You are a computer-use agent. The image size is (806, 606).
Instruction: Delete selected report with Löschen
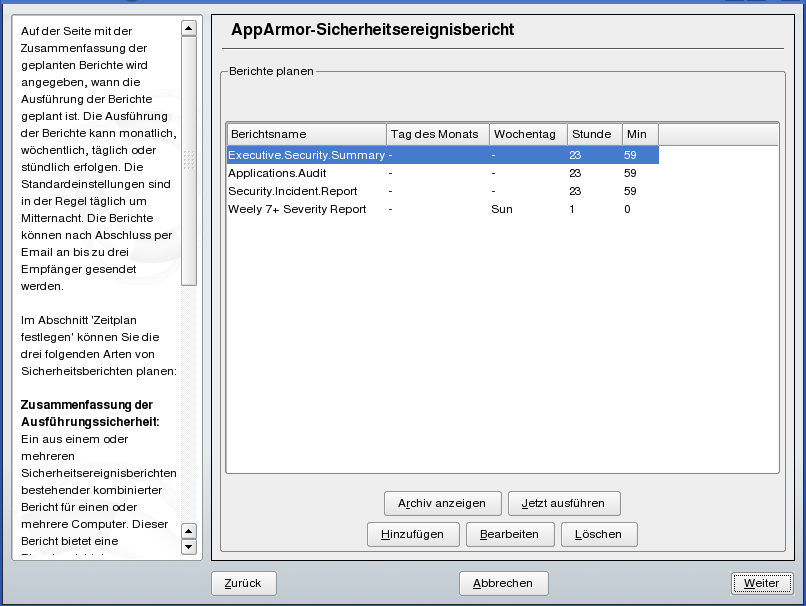point(599,534)
